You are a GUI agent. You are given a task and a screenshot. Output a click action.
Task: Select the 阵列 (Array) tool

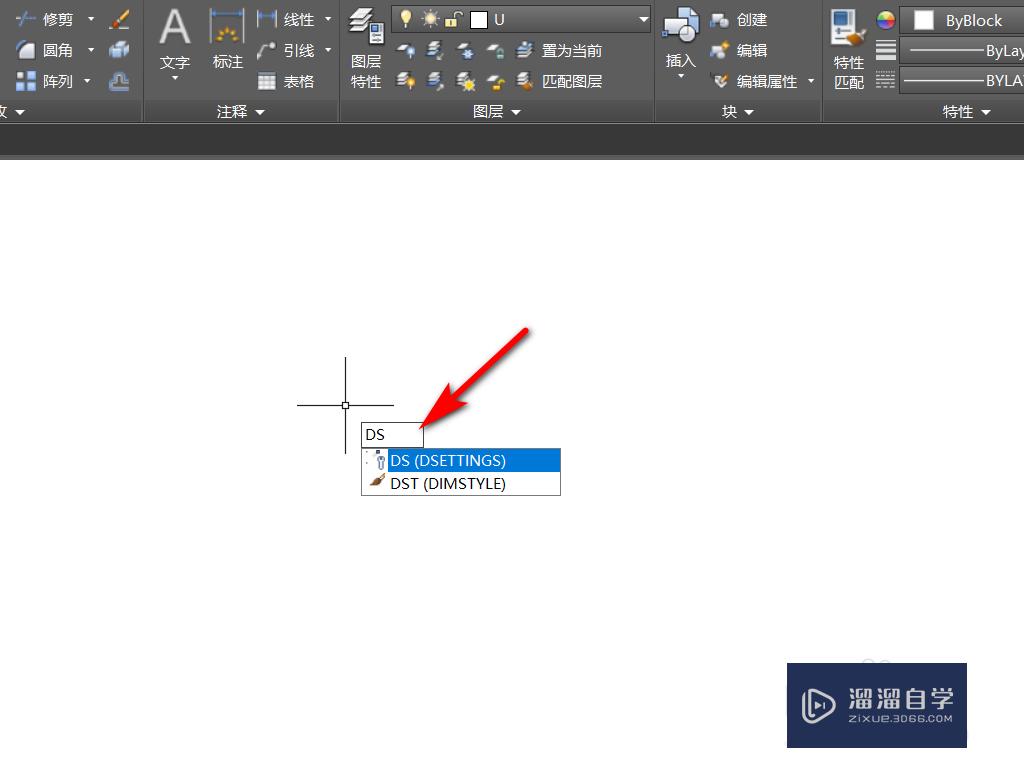coord(44,81)
